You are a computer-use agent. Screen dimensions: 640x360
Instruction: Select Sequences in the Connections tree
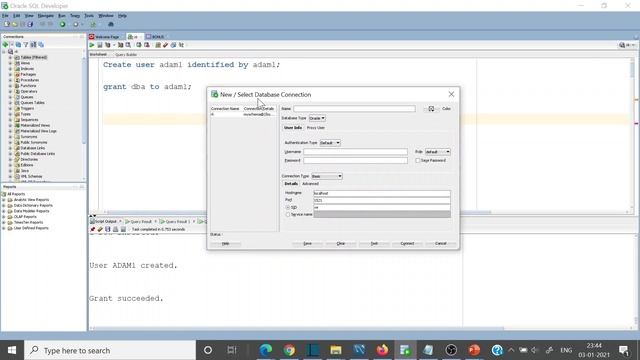(29, 120)
